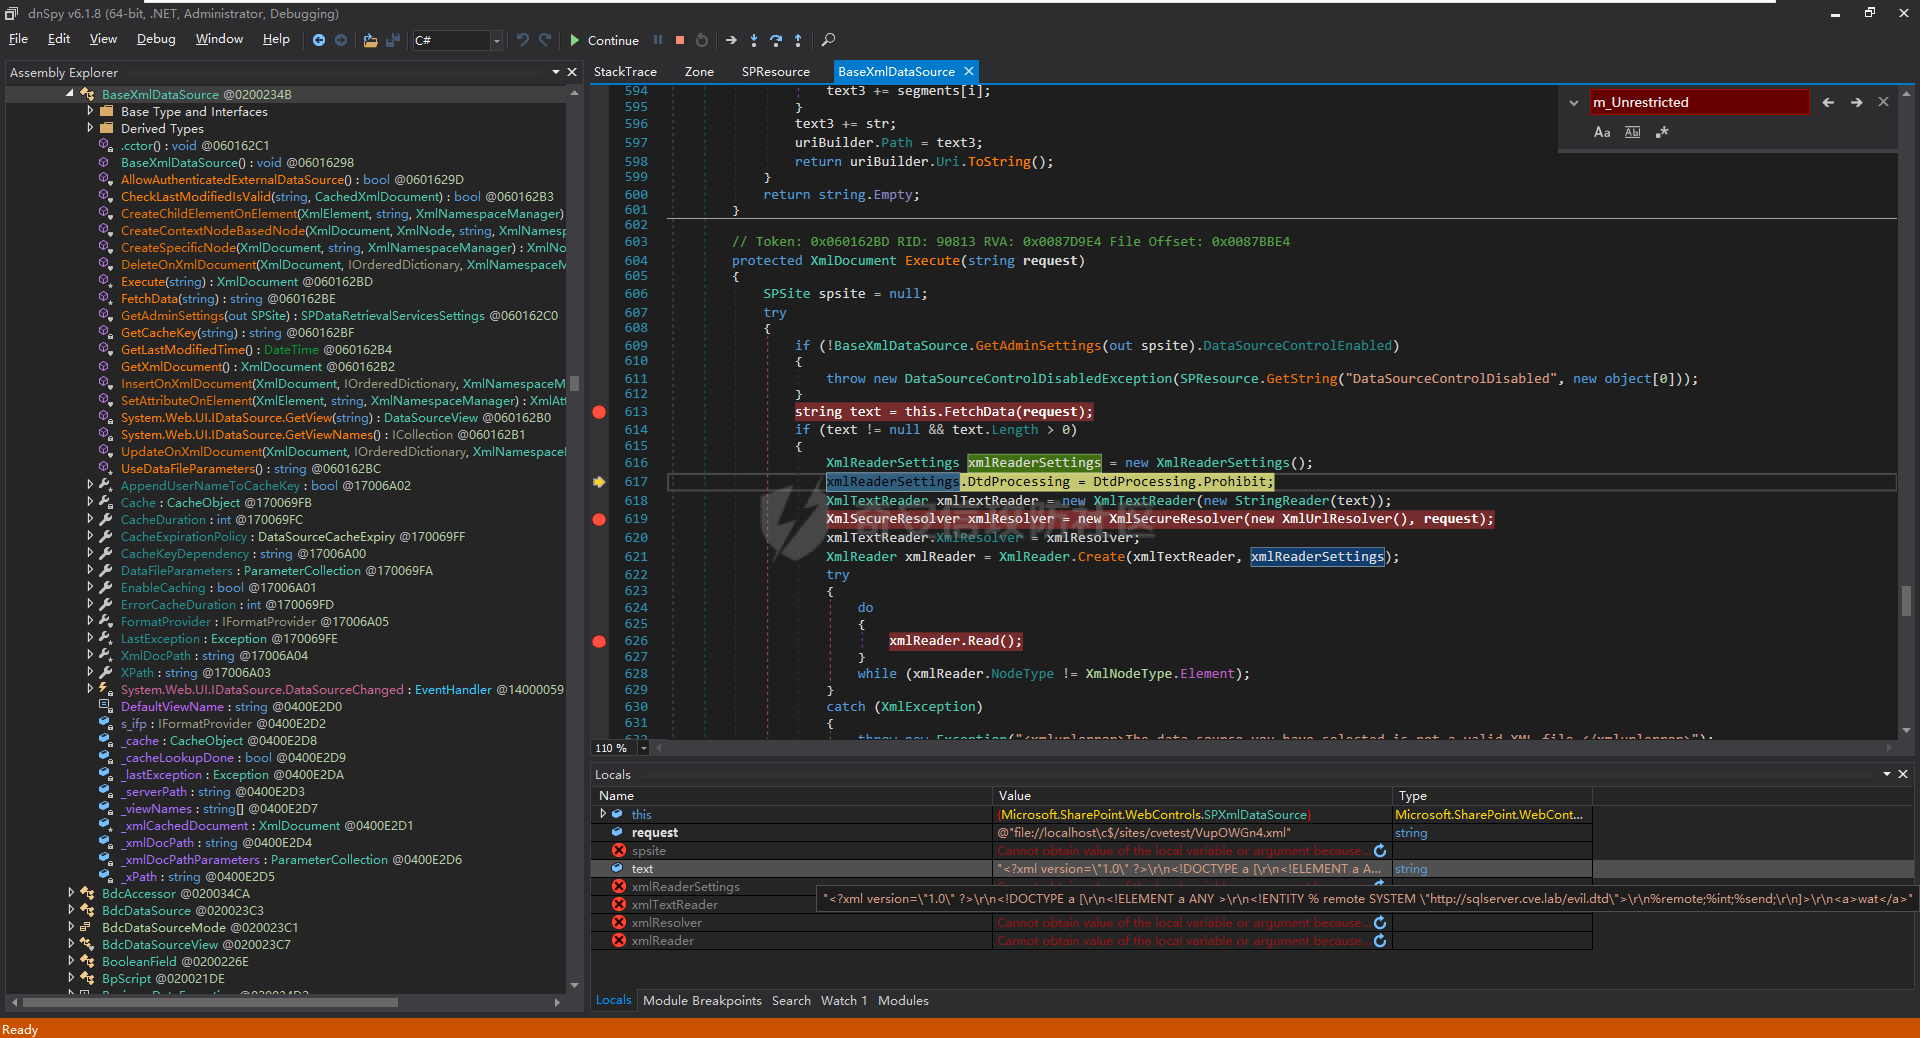This screenshot has width=1920, height=1038.
Task: Open the Debug menu
Action: (x=156, y=39)
